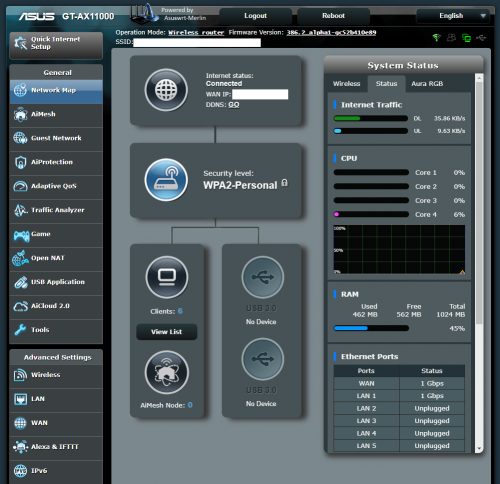Switch to the Aura RGB tab
This screenshot has height=484, width=500.
[x=427, y=84]
